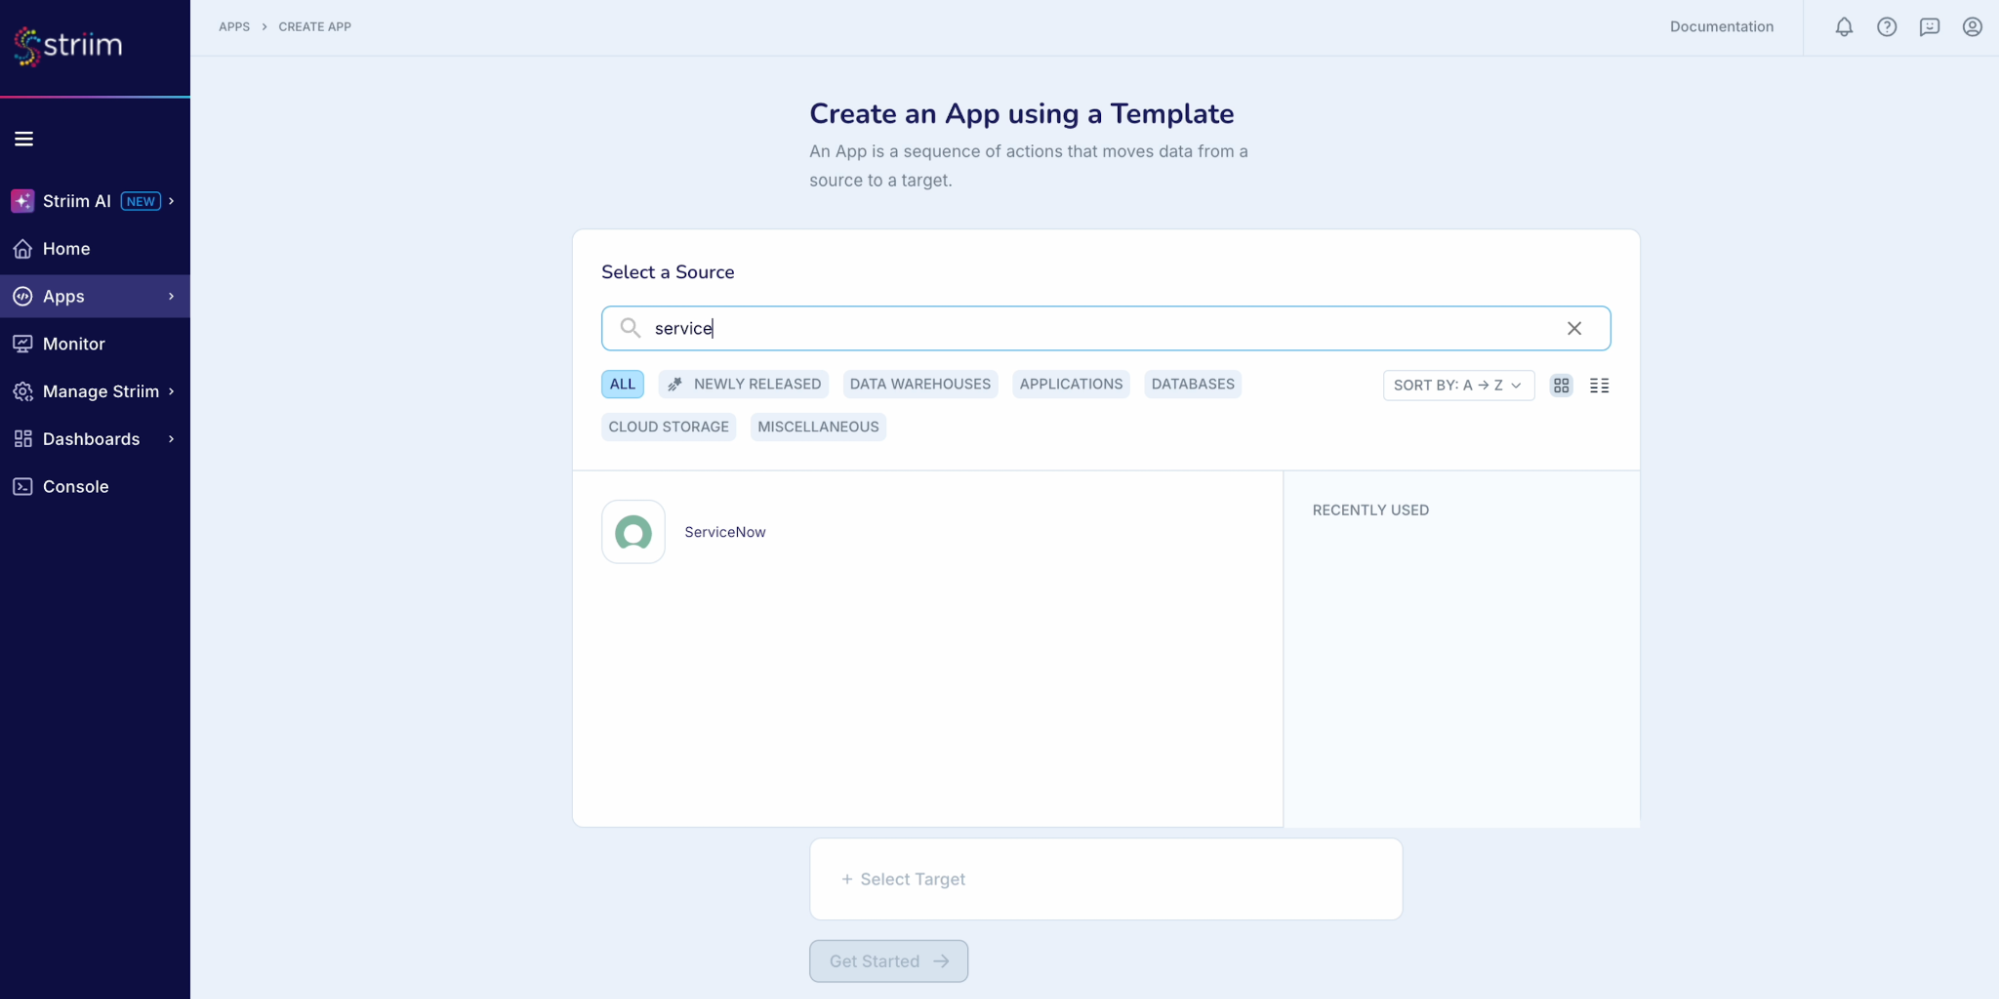Click the CREATE APP breadcrumb
This screenshot has width=1999, height=999.
click(315, 27)
